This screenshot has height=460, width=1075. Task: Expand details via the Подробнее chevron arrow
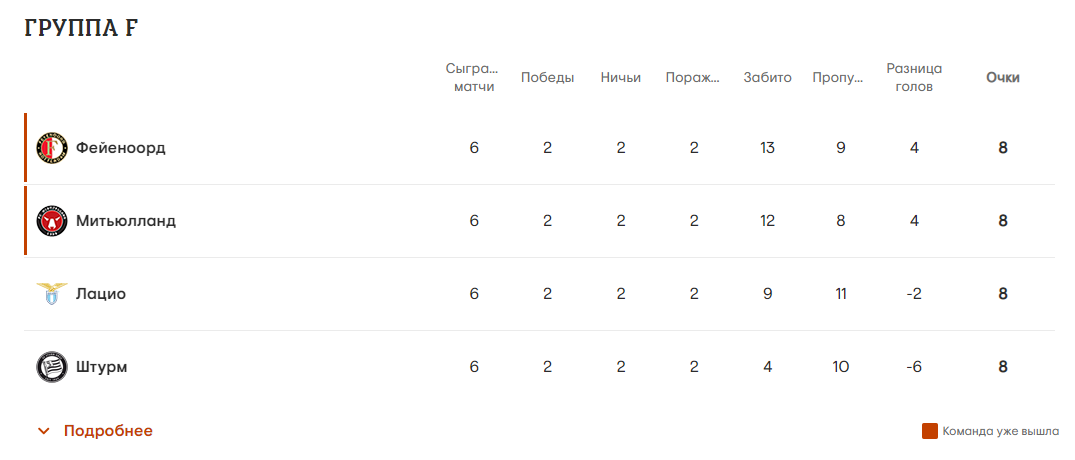pos(43,431)
